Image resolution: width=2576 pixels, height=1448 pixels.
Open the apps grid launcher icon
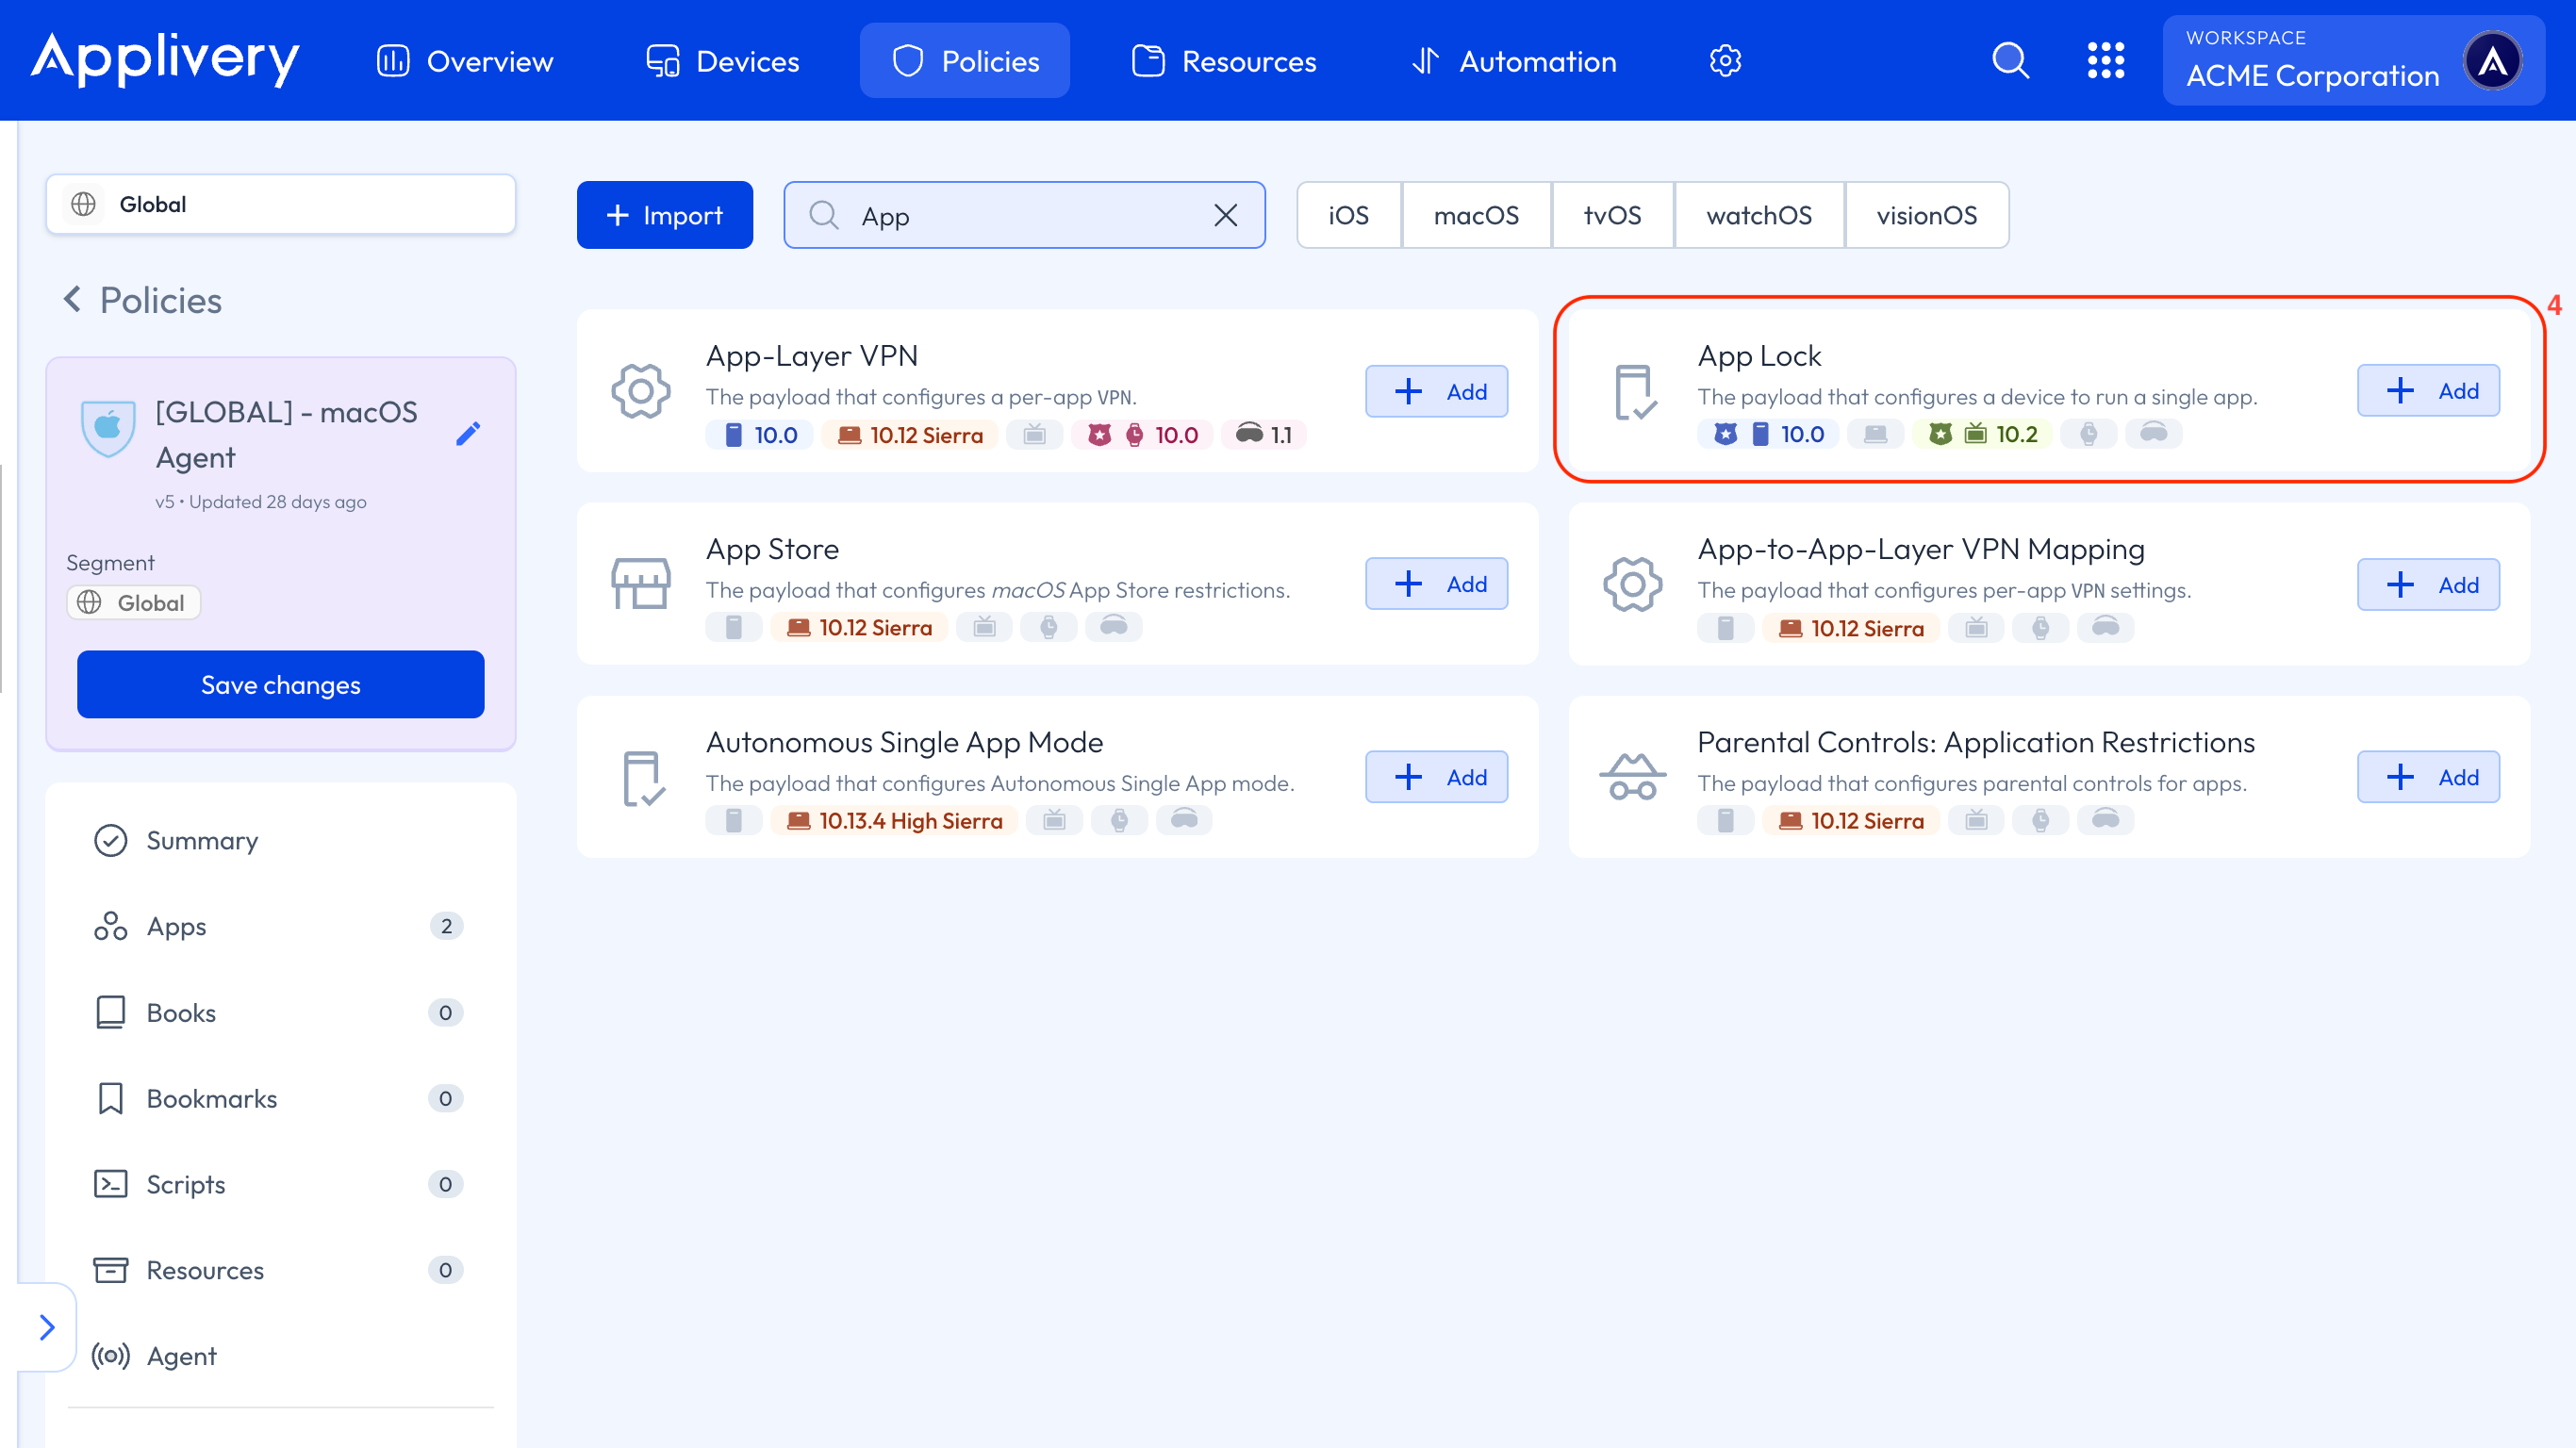(x=2105, y=61)
